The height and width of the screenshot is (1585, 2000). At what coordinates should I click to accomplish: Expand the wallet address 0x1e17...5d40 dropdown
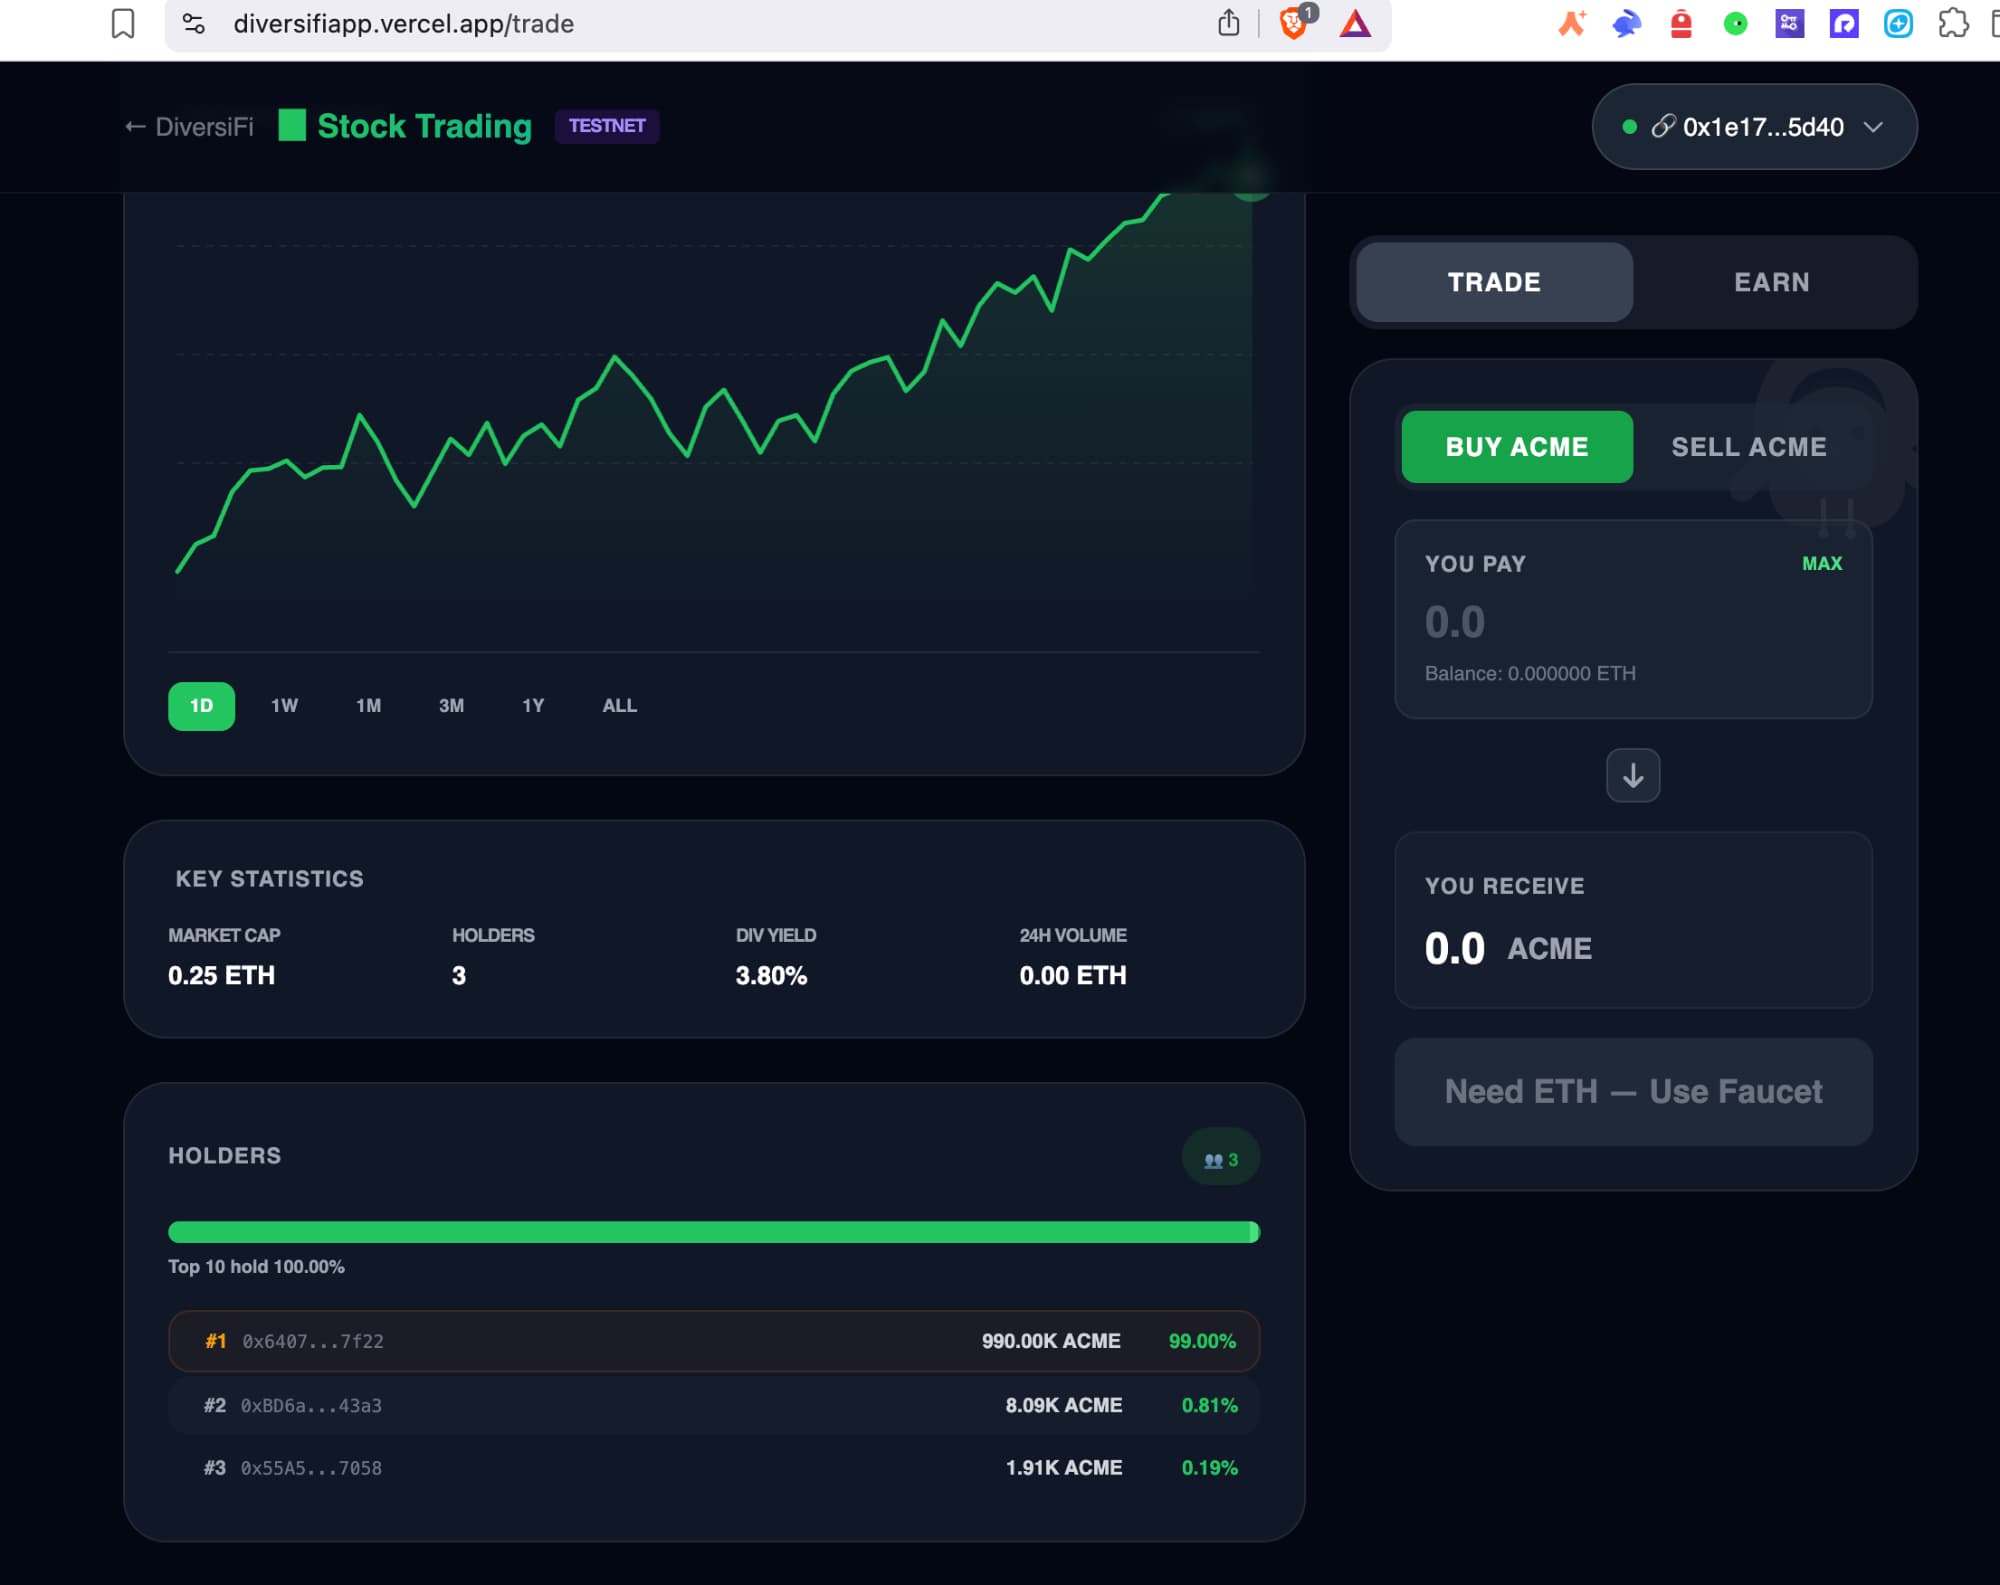coord(1754,127)
